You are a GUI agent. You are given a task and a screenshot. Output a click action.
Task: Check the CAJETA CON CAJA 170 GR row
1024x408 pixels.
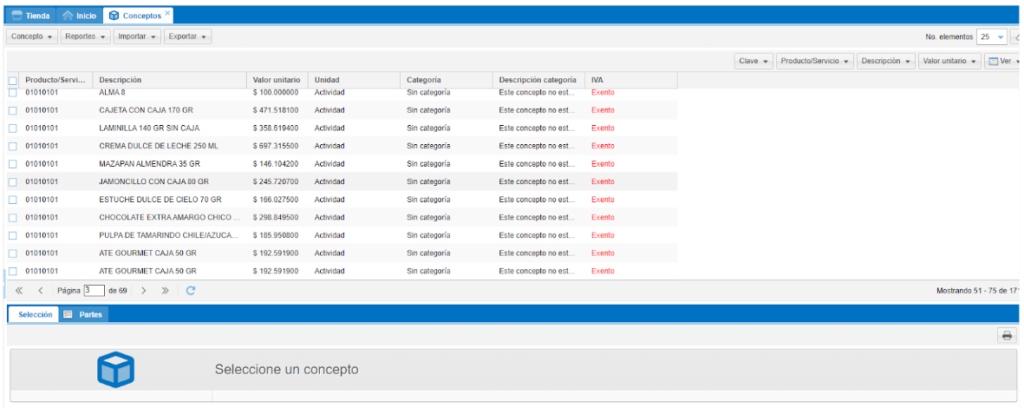tap(12, 110)
